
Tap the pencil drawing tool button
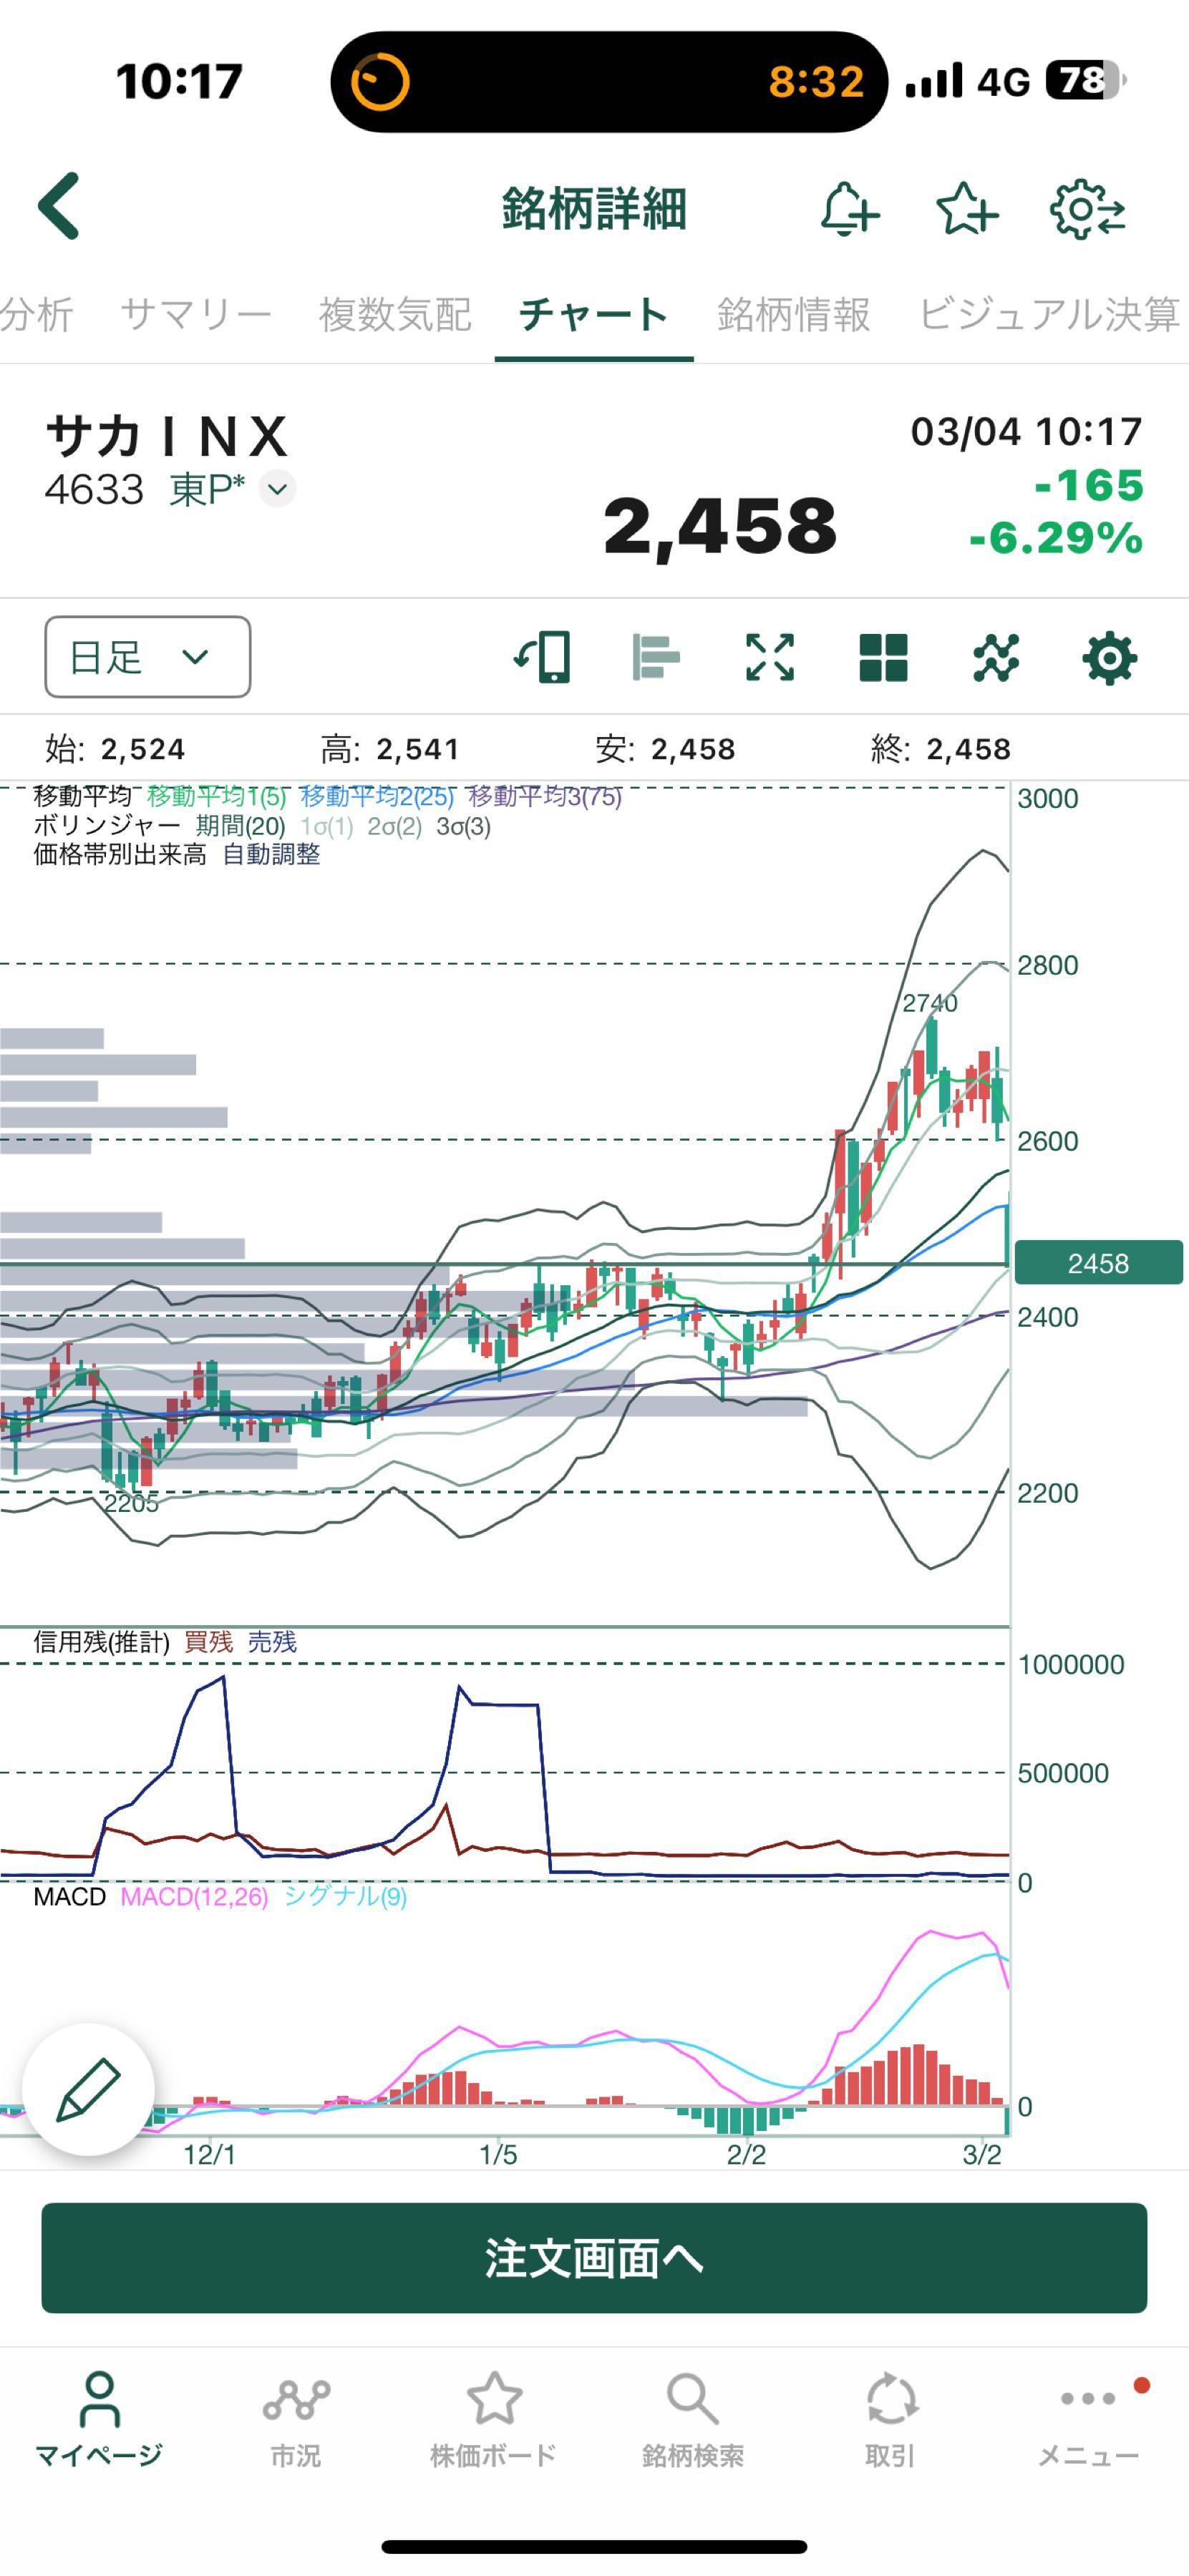tap(88, 2089)
